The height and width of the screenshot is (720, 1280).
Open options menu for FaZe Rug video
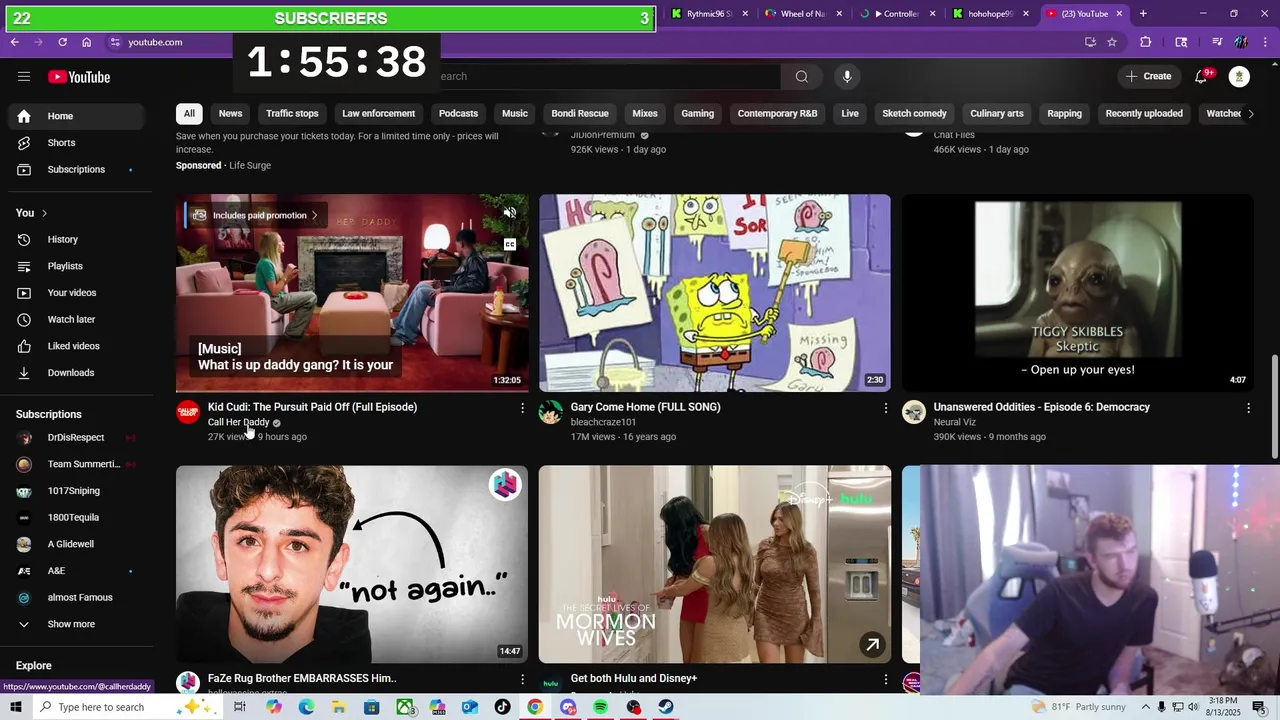pyautogui.click(x=522, y=679)
